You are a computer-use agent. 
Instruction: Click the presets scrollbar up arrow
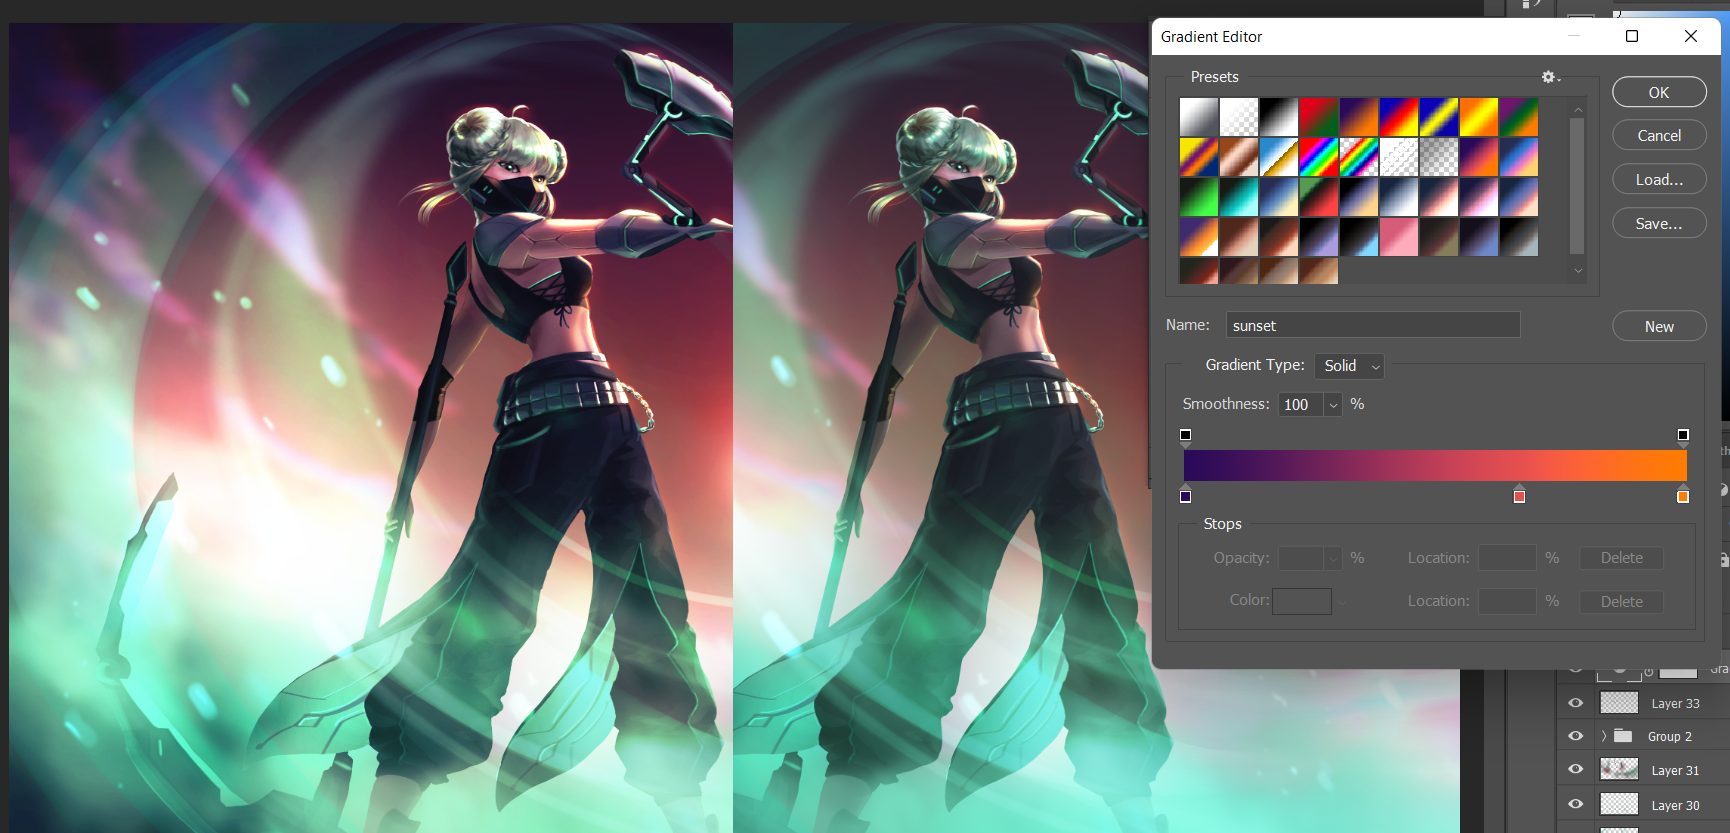click(x=1578, y=109)
